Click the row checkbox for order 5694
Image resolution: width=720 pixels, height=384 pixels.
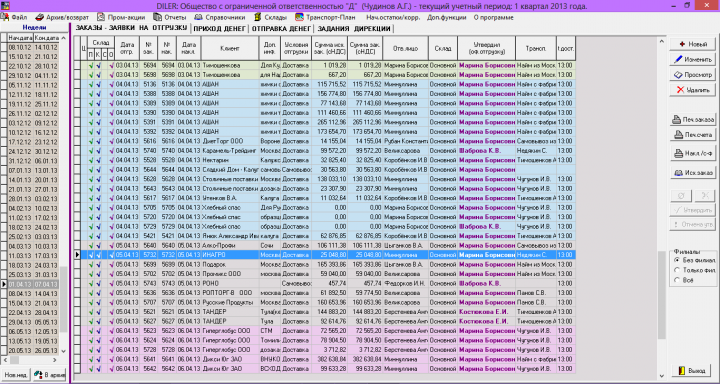tap(77, 66)
